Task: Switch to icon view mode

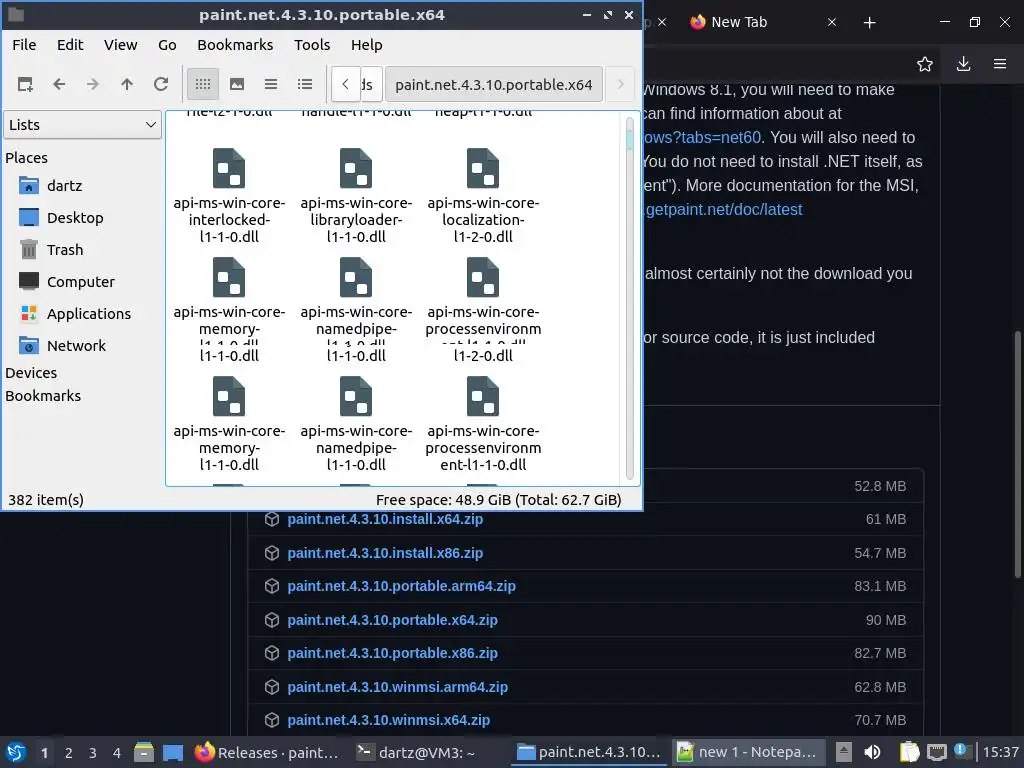Action: coord(203,84)
